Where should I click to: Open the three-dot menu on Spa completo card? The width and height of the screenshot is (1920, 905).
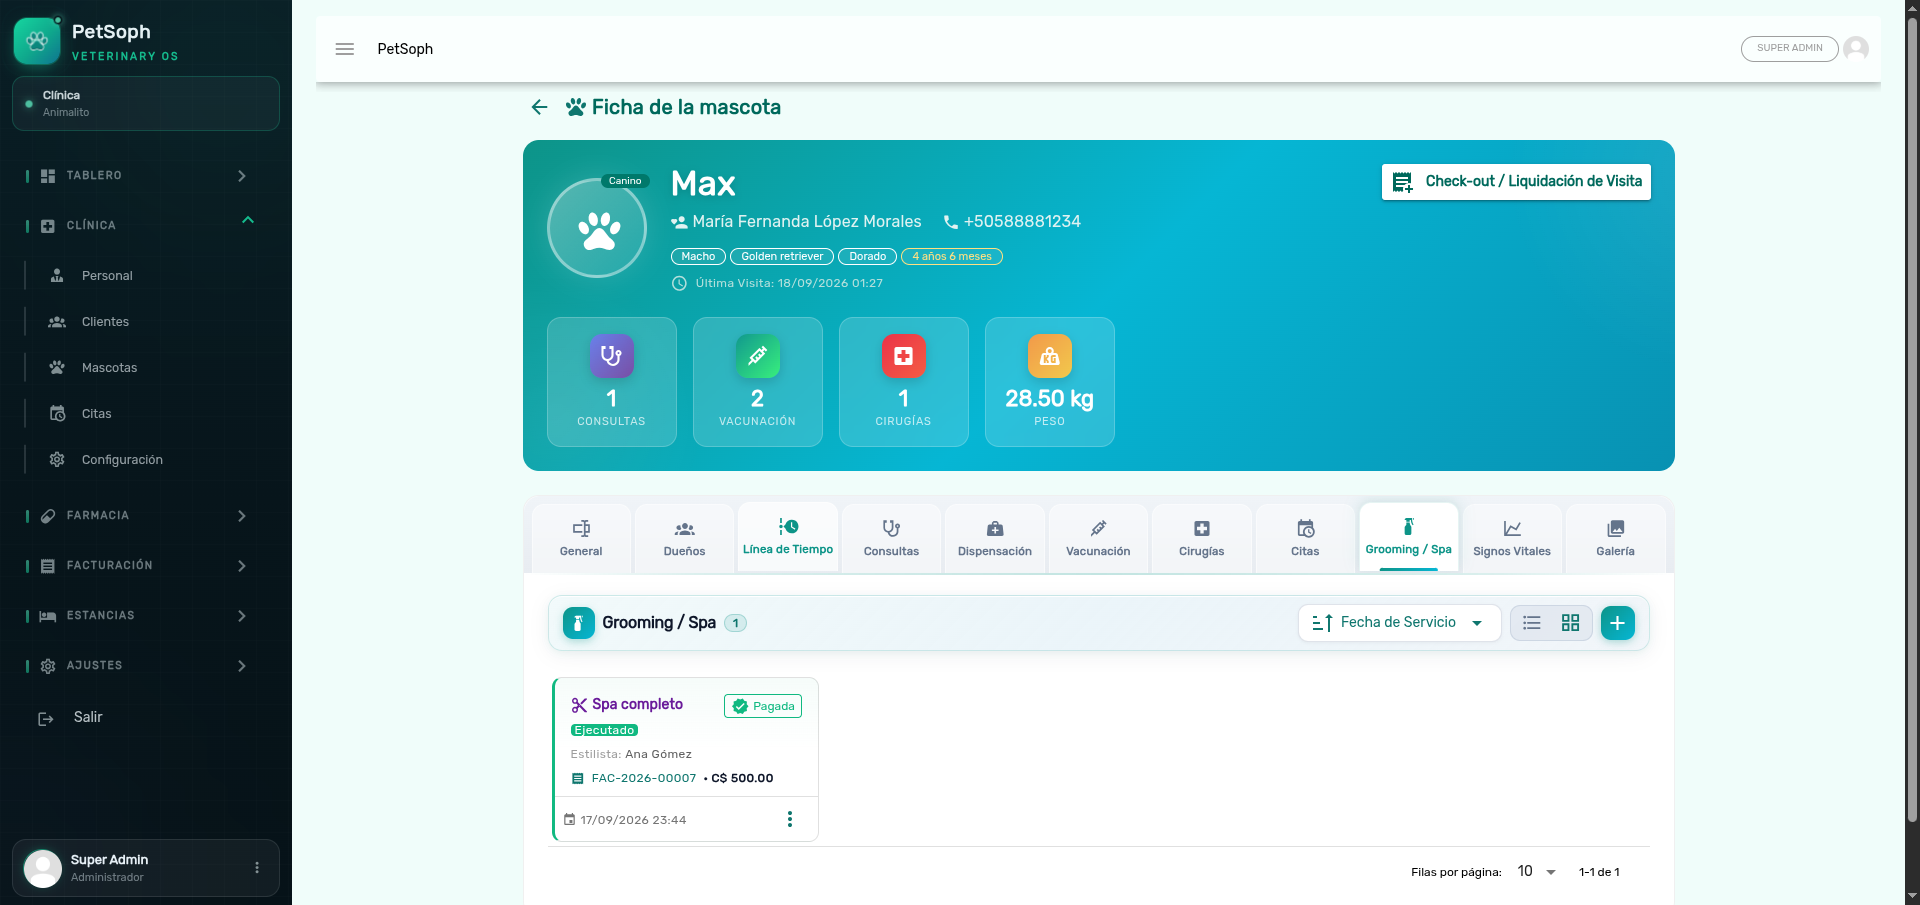790,819
